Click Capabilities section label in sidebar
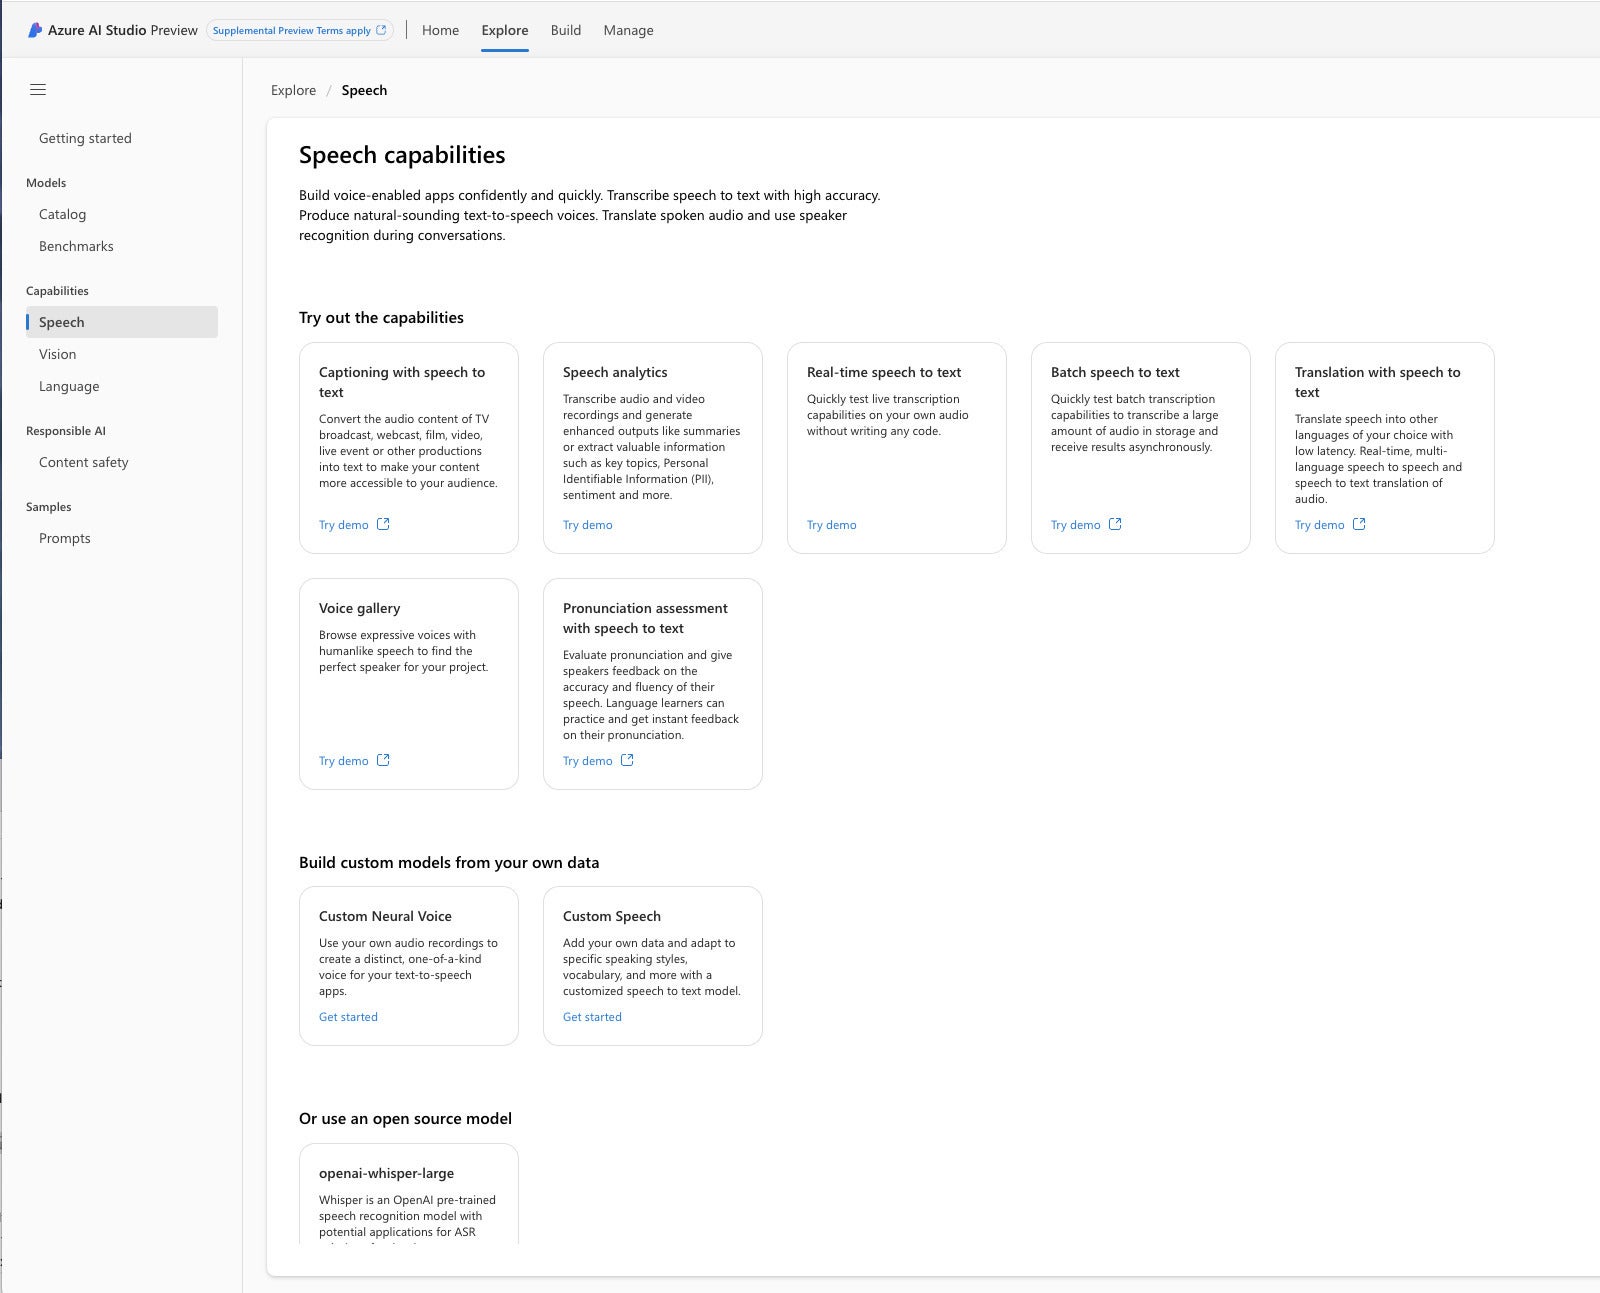Screen dimensions: 1600x1293 (57, 291)
